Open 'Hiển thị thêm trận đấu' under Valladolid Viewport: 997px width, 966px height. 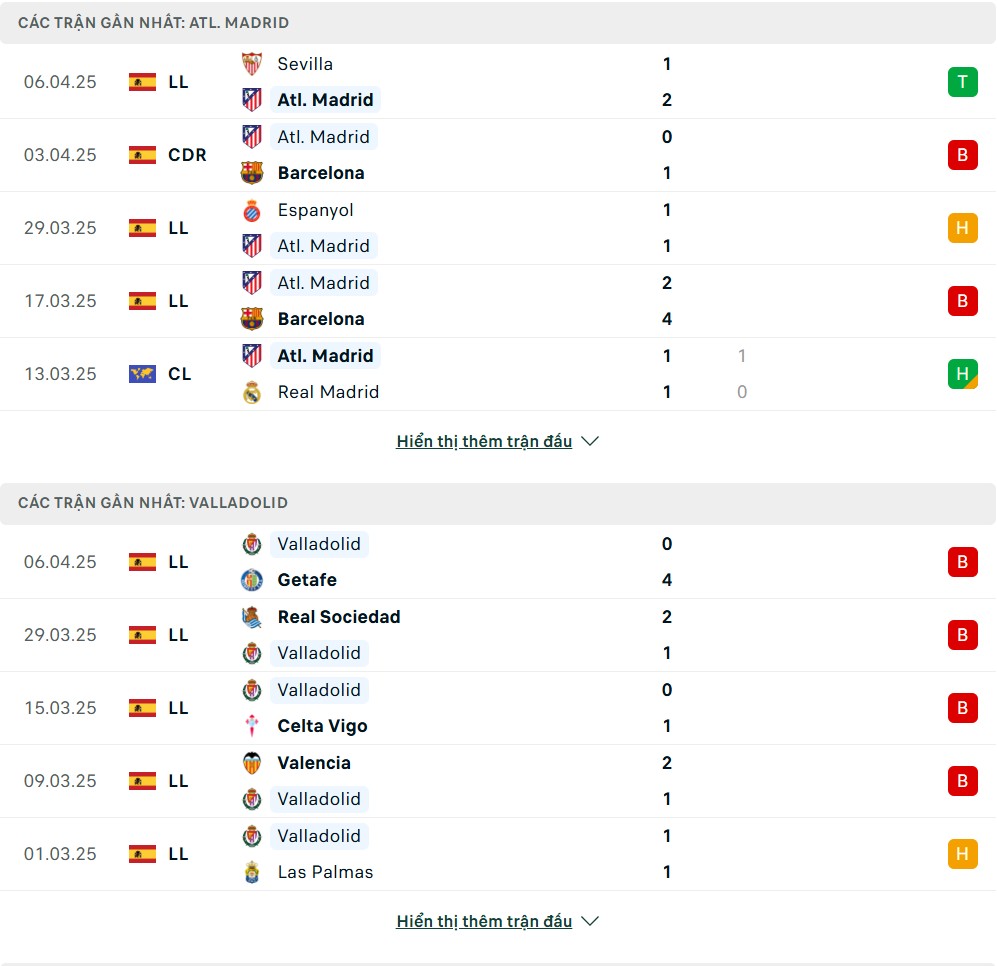click(484, 921)
